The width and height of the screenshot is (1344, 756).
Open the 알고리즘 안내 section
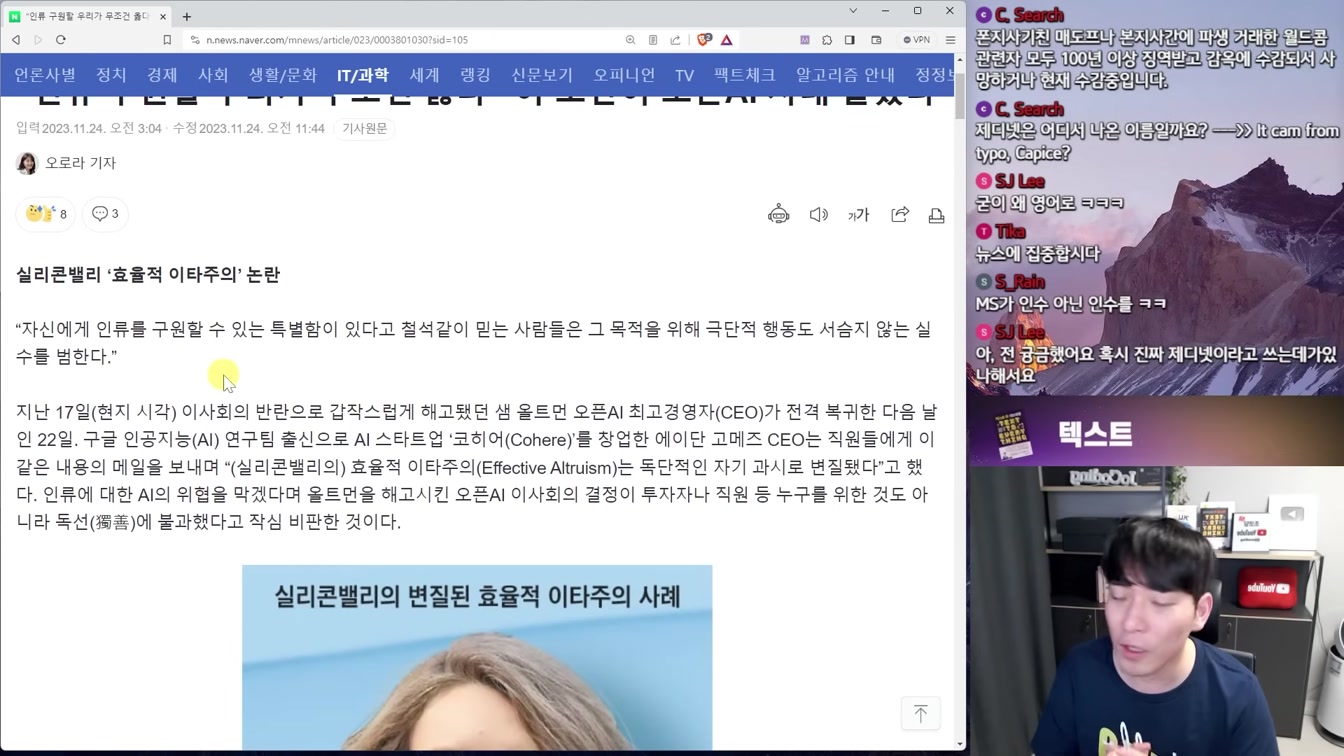tap(846, 75)
